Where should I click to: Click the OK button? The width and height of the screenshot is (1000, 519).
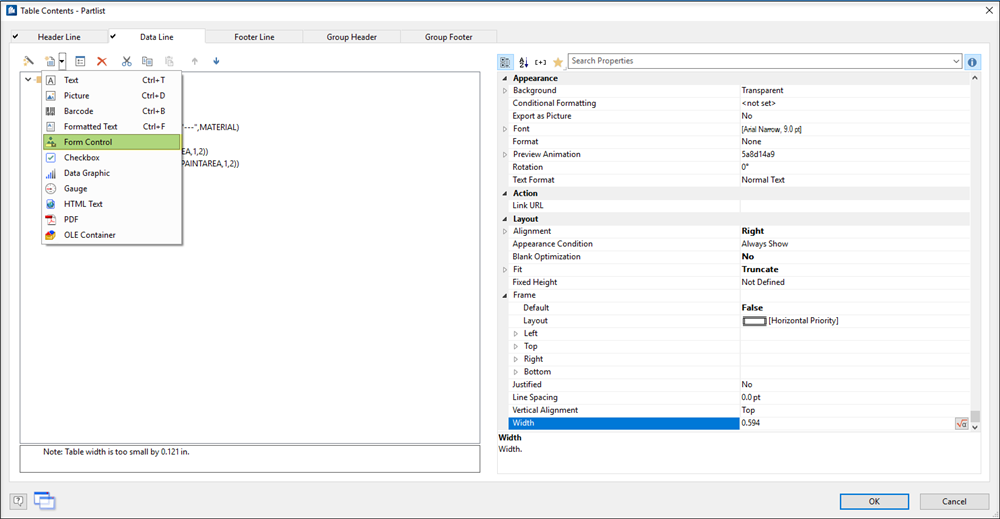874,502
